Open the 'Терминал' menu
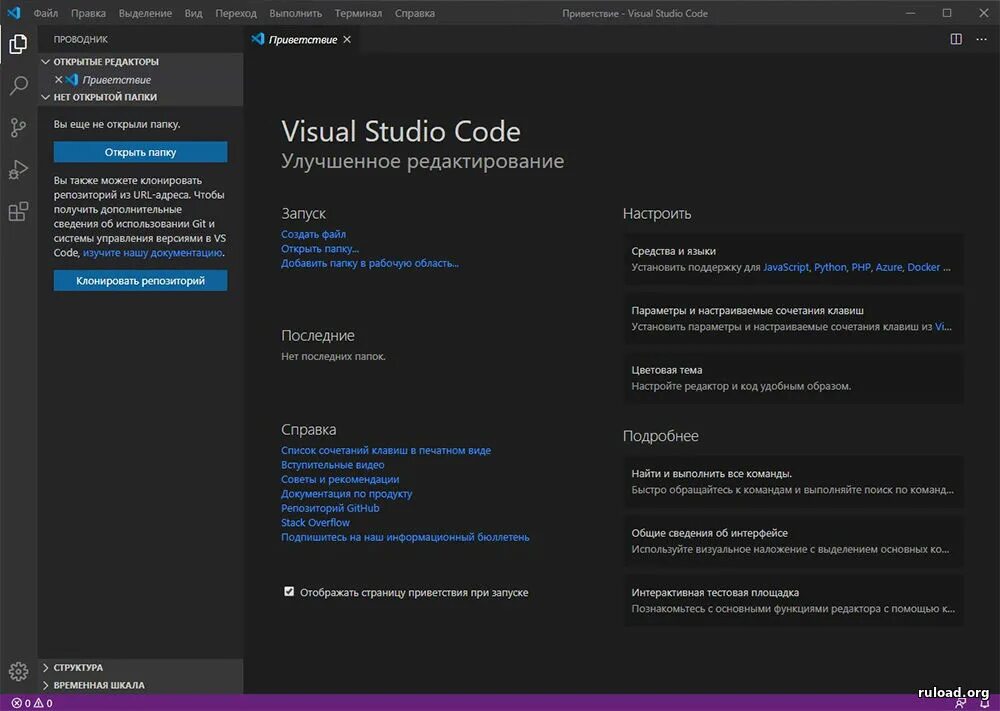Screen dimensions: 1000x711 (358, 14)
